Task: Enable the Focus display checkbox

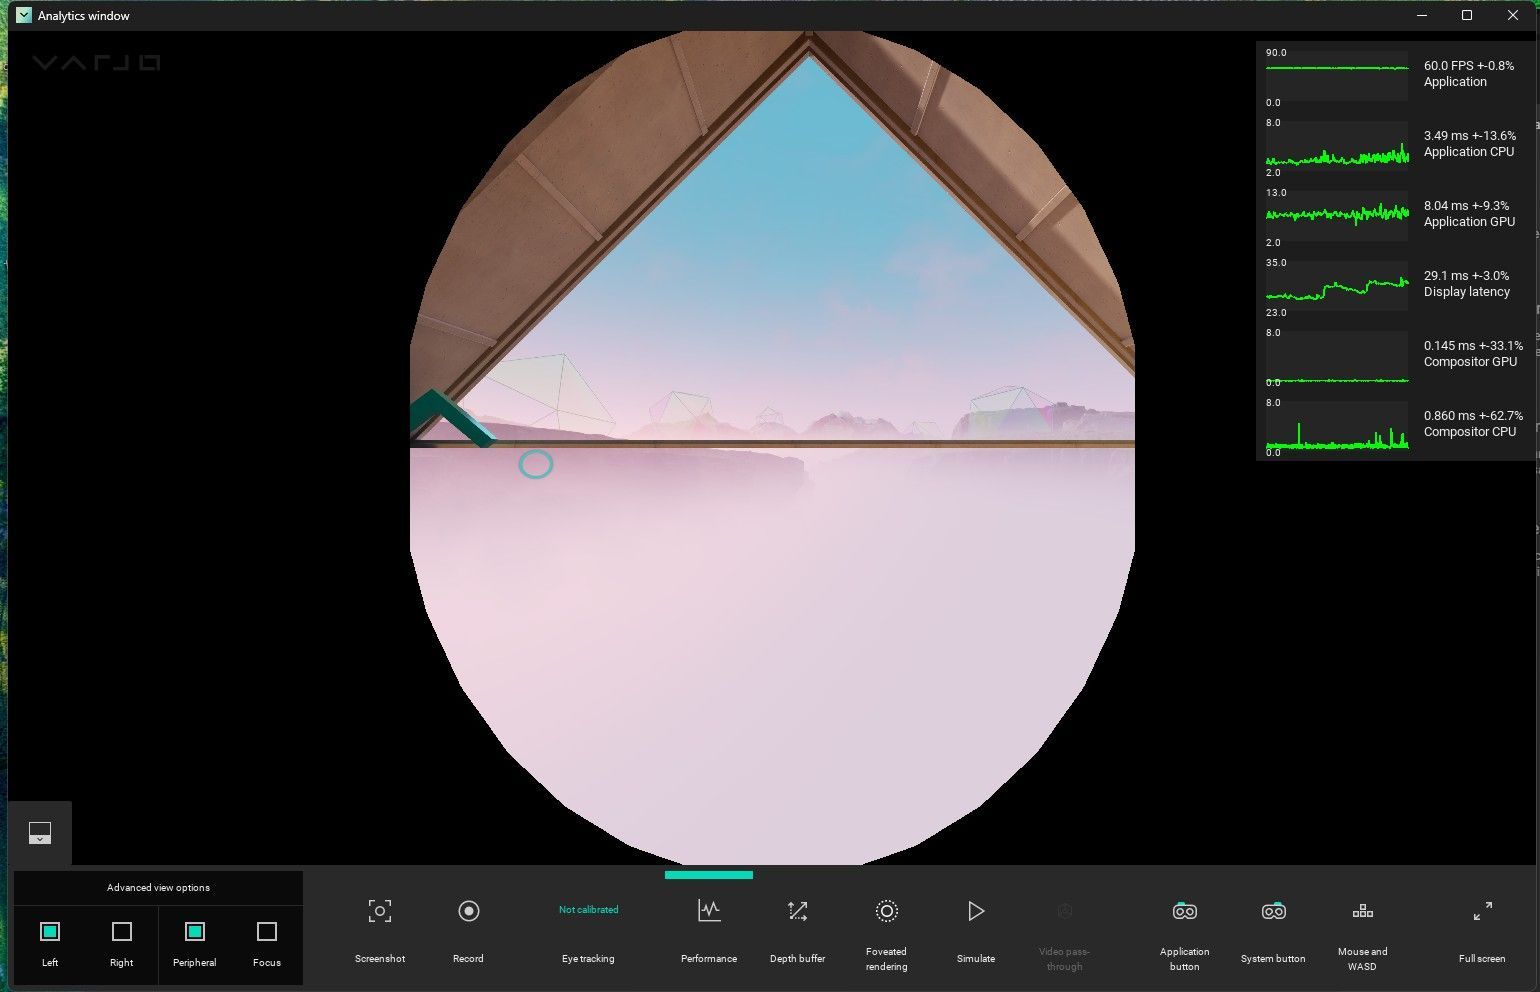Action: 267,932
